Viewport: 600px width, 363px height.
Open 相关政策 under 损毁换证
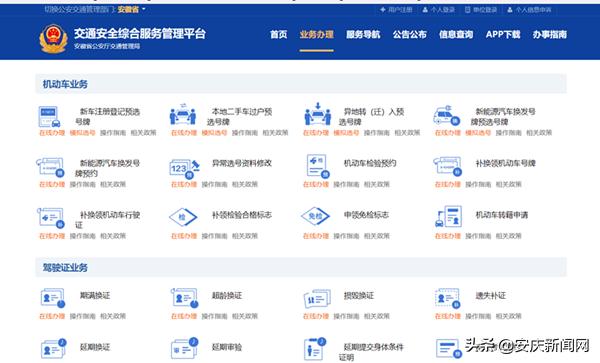pyautogui.click(x=377, y=316)
